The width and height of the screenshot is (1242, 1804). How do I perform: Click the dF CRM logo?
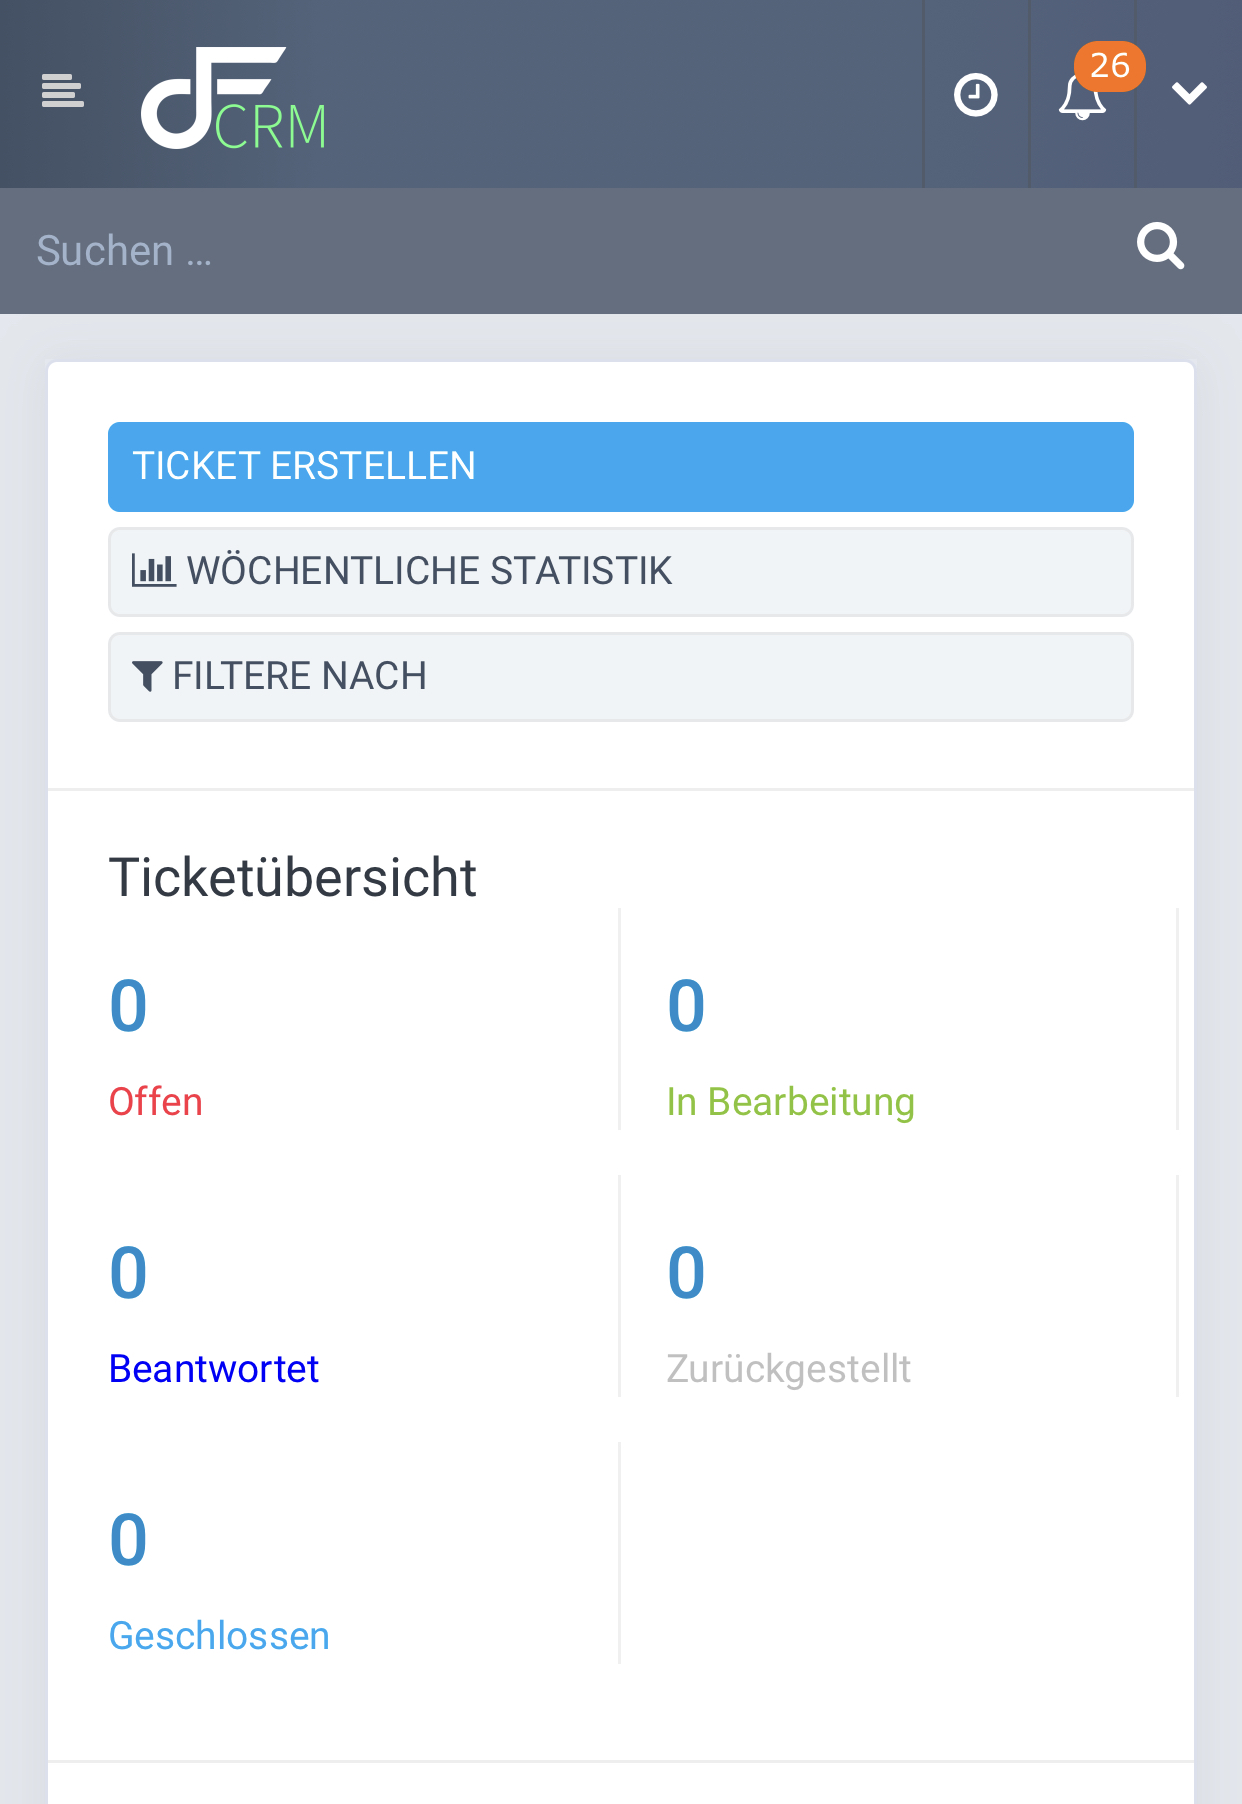coord(234,98)
